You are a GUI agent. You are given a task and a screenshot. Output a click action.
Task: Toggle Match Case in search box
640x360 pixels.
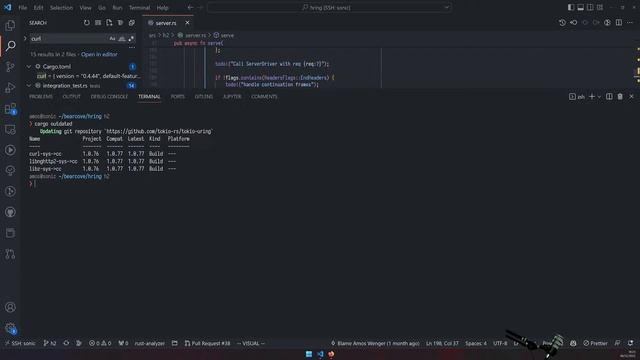[x=112, y=38]
